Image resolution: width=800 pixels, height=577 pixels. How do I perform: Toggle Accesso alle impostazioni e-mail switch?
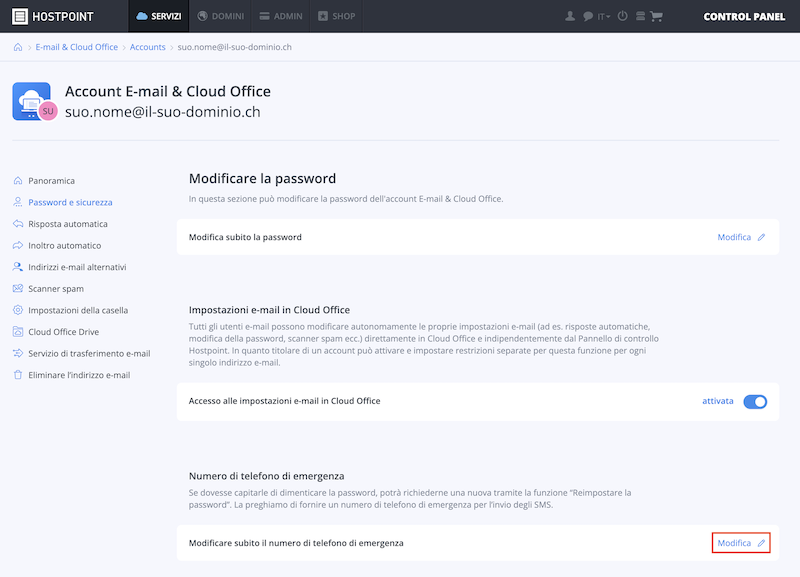(x=755, y=402)
